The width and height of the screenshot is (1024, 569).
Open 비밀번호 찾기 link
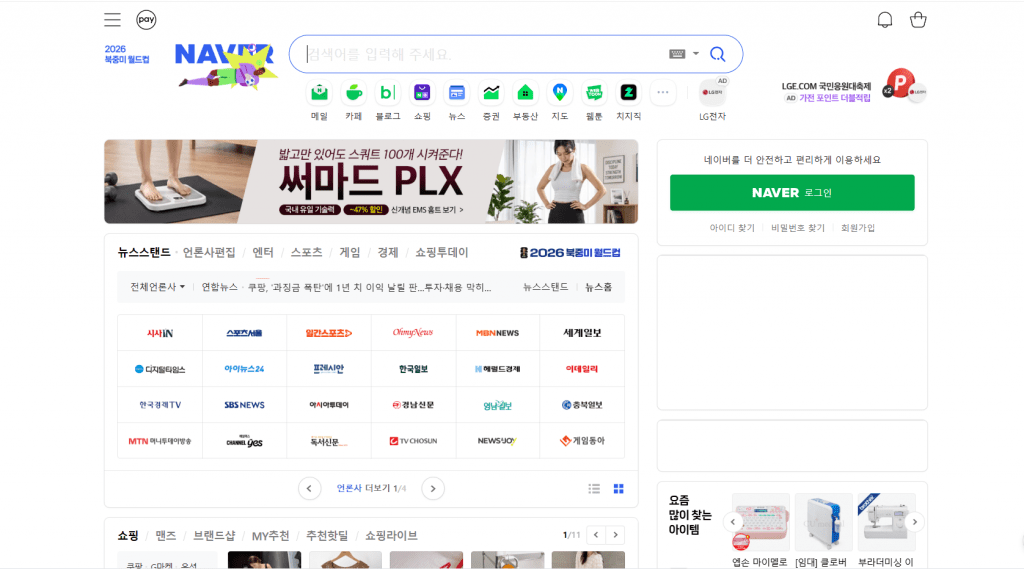(798, 228)
